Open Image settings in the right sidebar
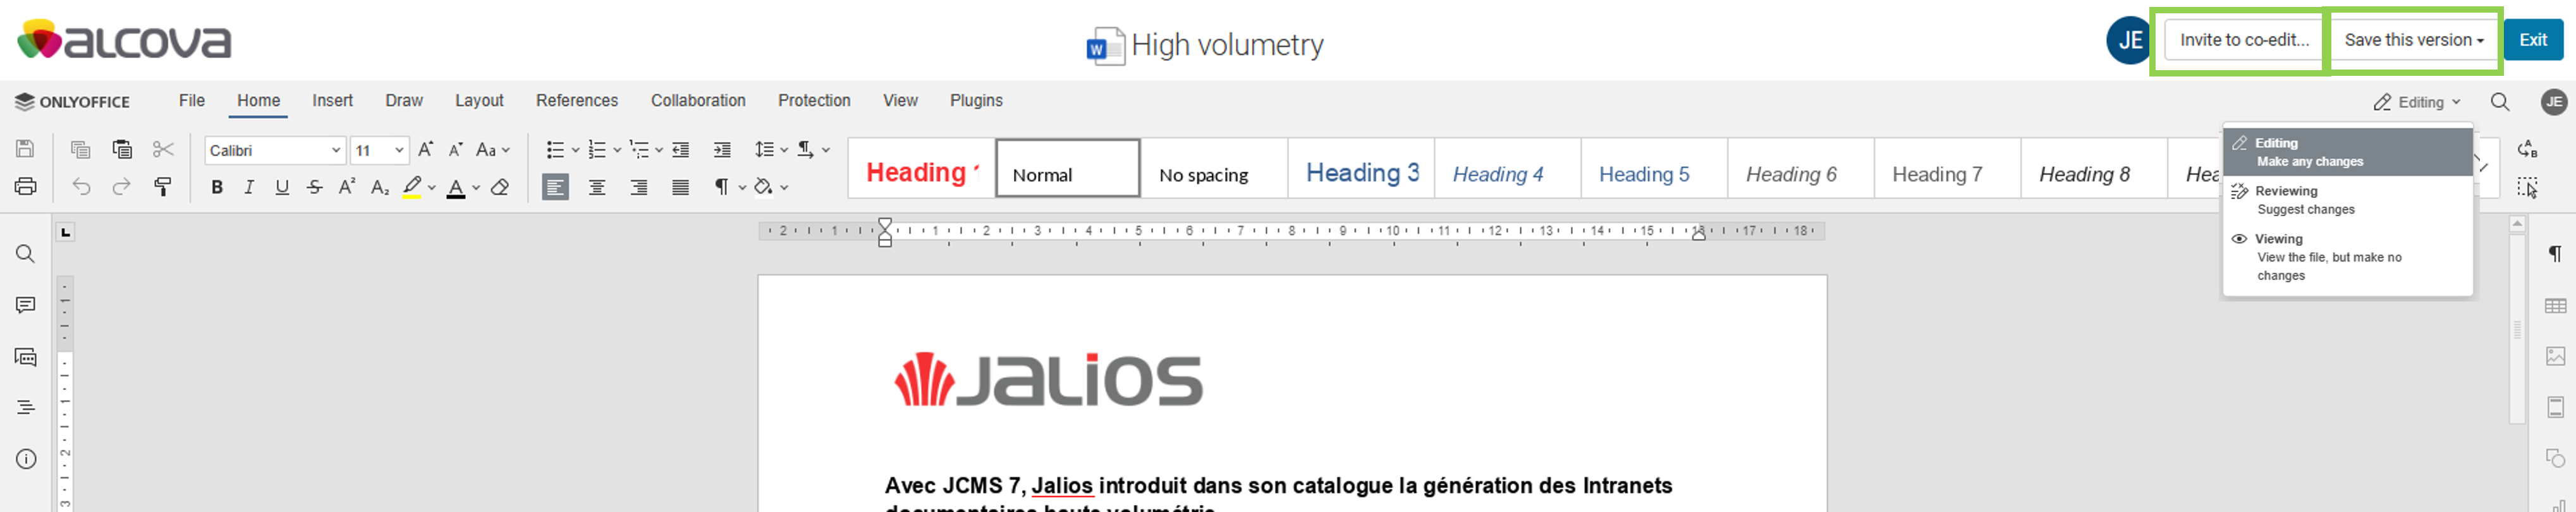The width and height of the screenshot is (2576, 512). tap(2555, 356)
